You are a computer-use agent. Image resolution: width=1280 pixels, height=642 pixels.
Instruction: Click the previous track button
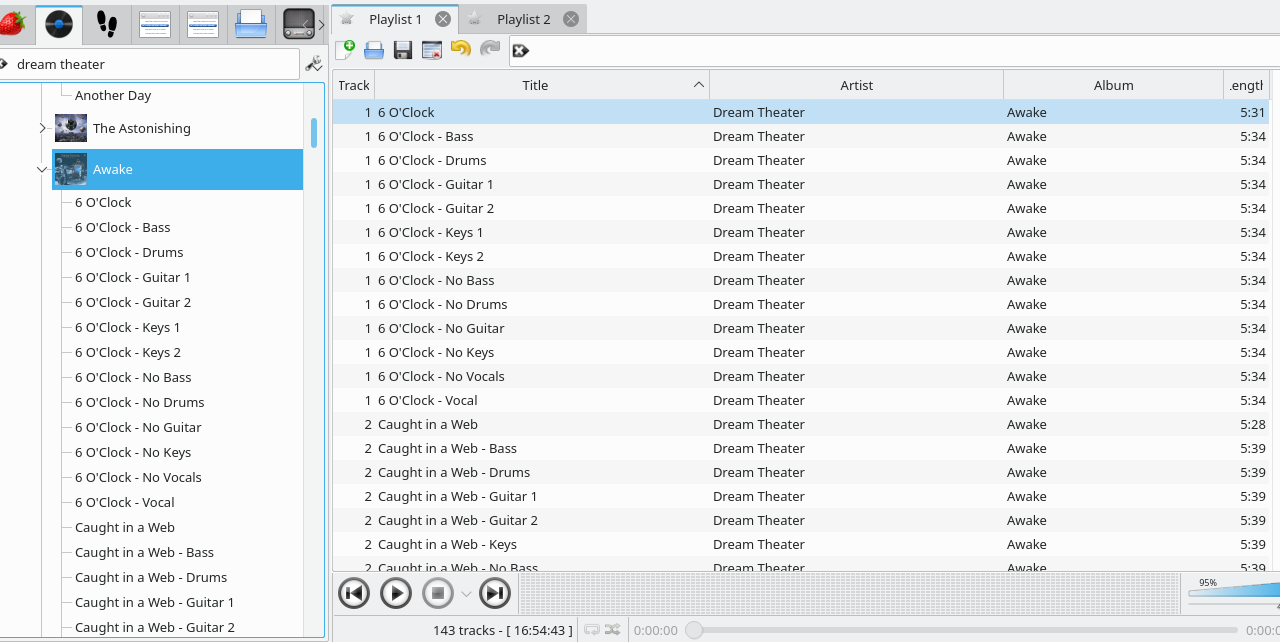353,593
